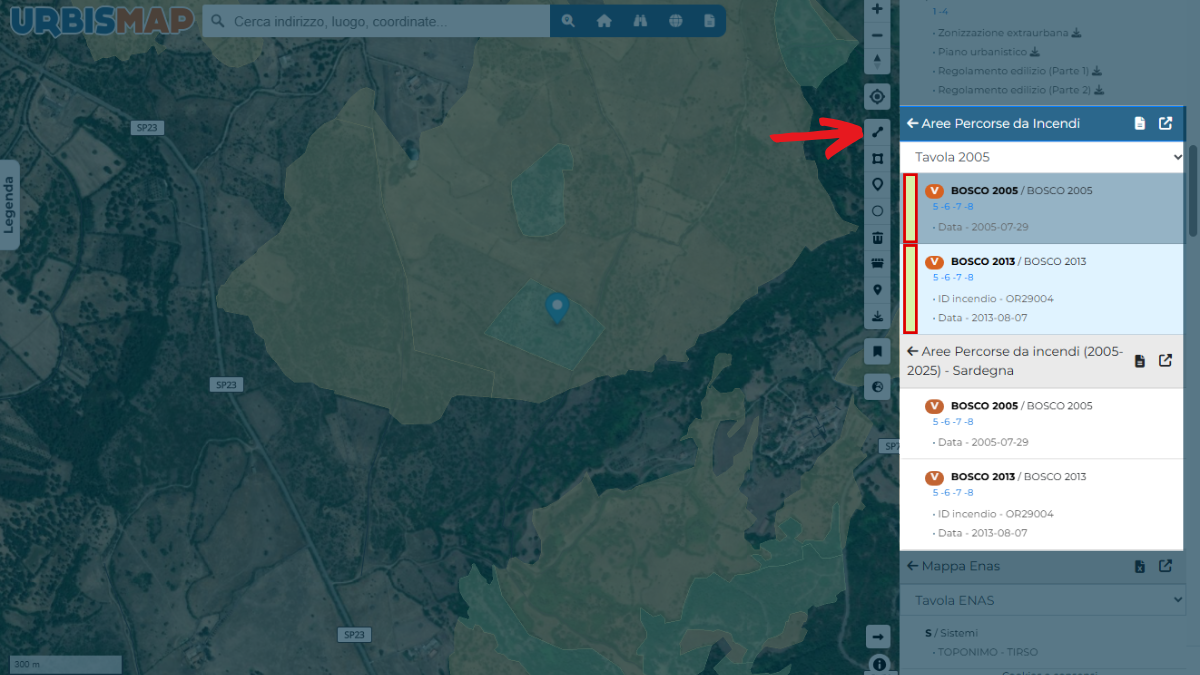
Task: Click the blue location pin on the map
Action: [556, 307]
